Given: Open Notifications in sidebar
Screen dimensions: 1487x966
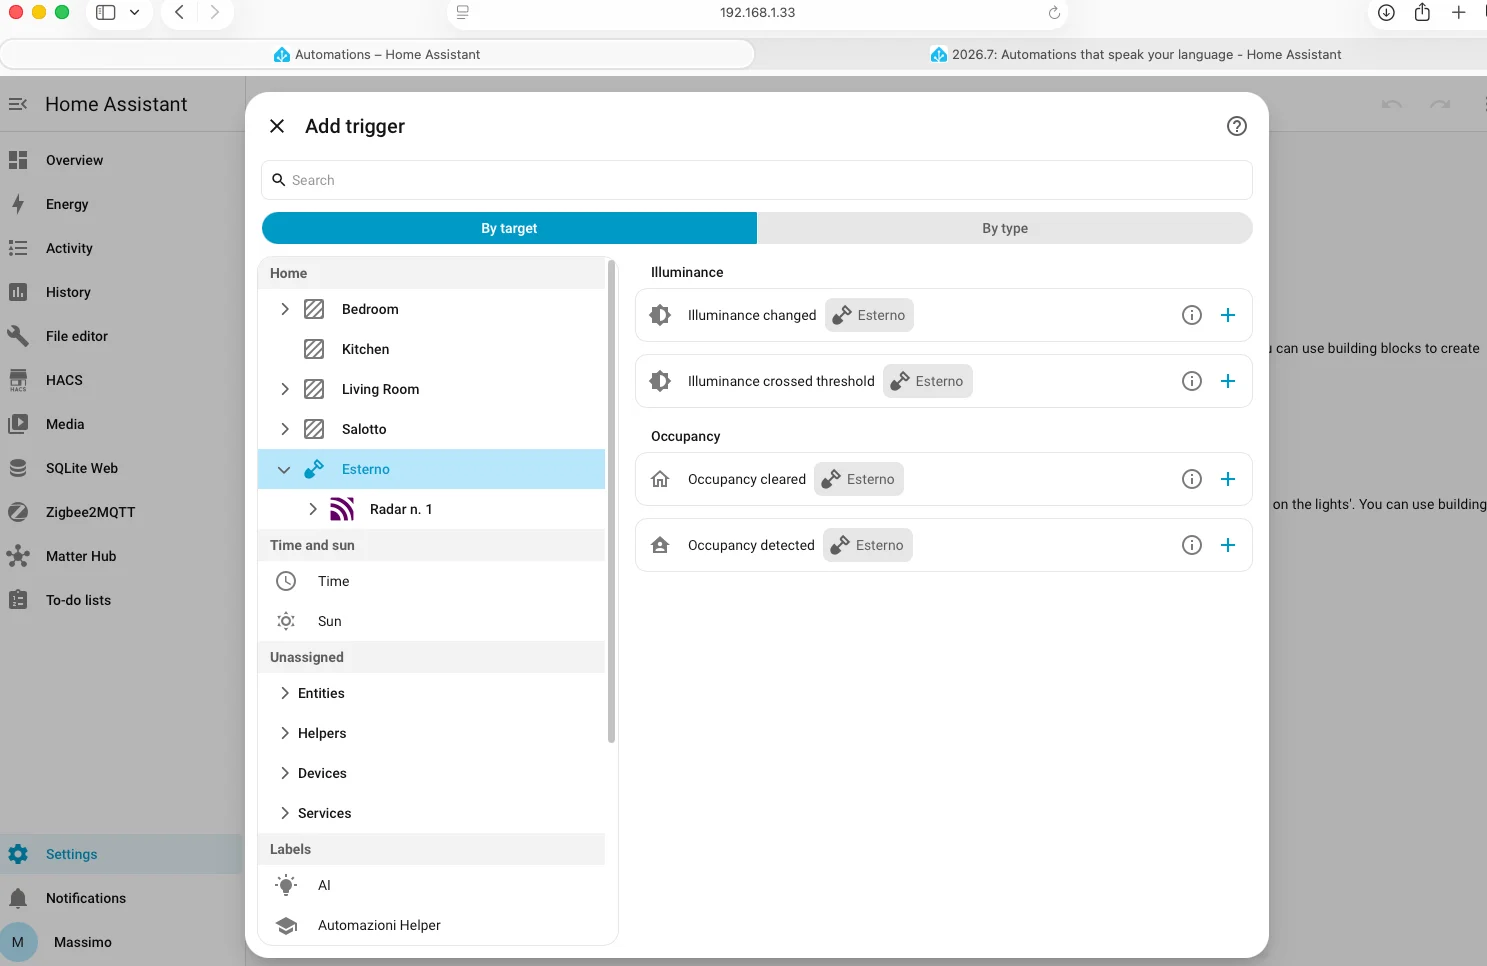Looking at the screenshot, I should [x=121, y=898].
